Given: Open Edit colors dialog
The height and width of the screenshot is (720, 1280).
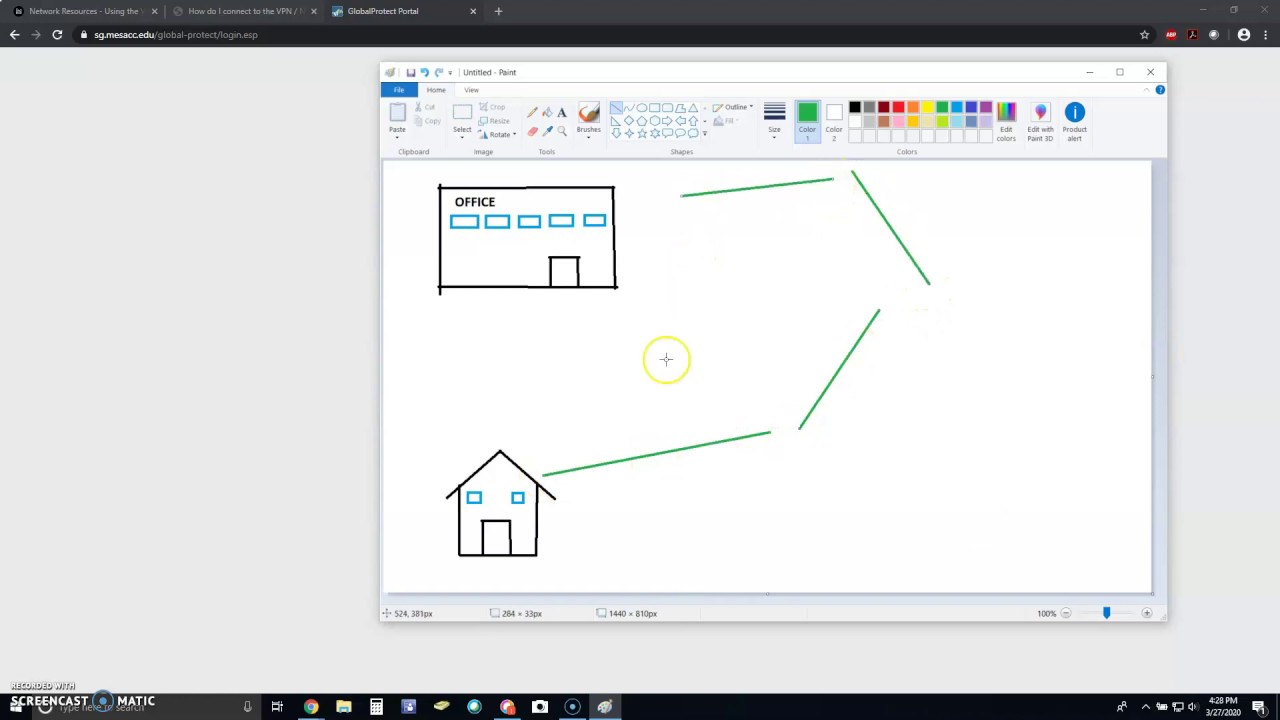Looking at the screenshot, I should pyautogui.click(x=1006, y=121).
